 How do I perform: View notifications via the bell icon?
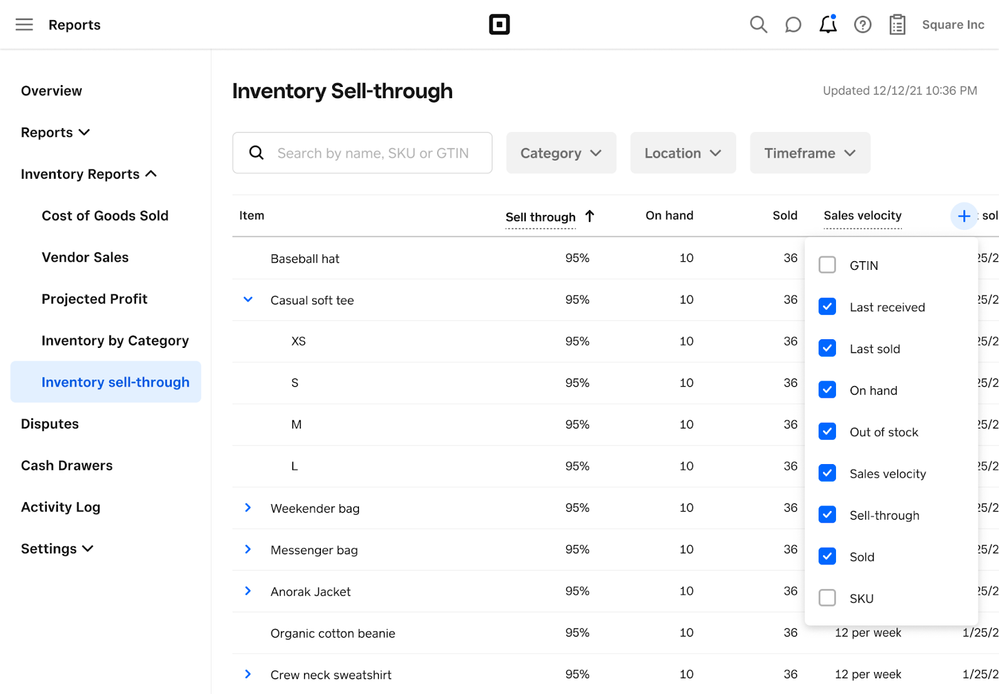[x=828, y=25]
